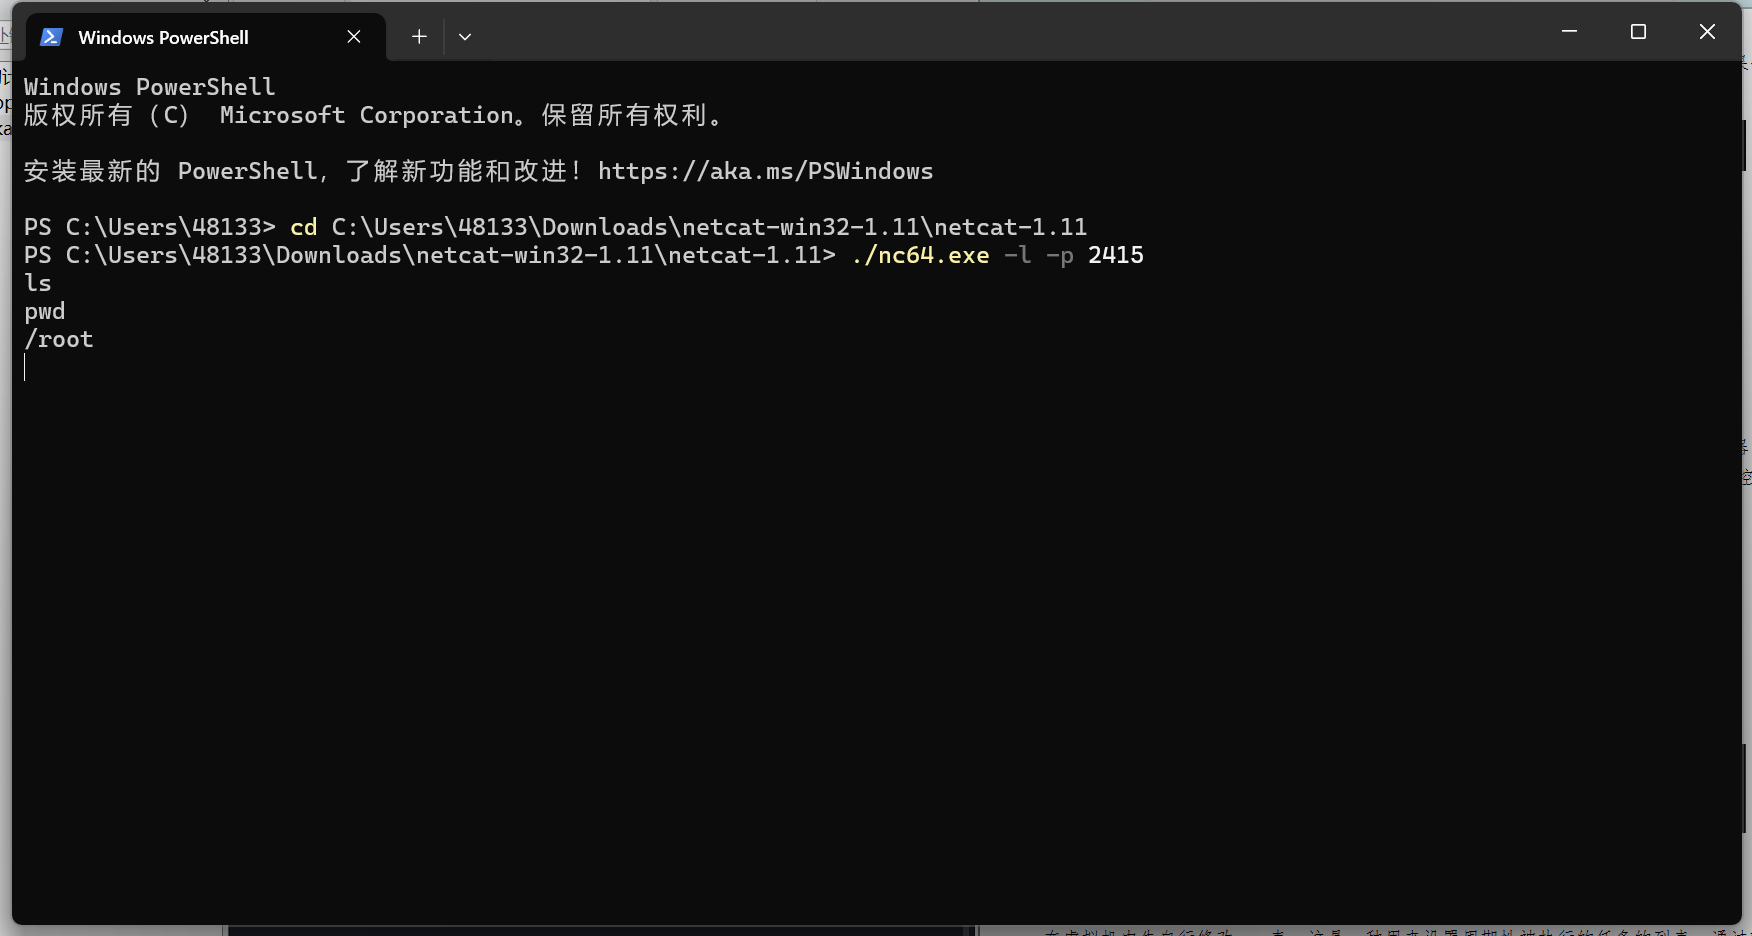Screen dimensions: 1752x936
Task: Click the -p flag in the netcat command
Action: (x=1059, y=255)
